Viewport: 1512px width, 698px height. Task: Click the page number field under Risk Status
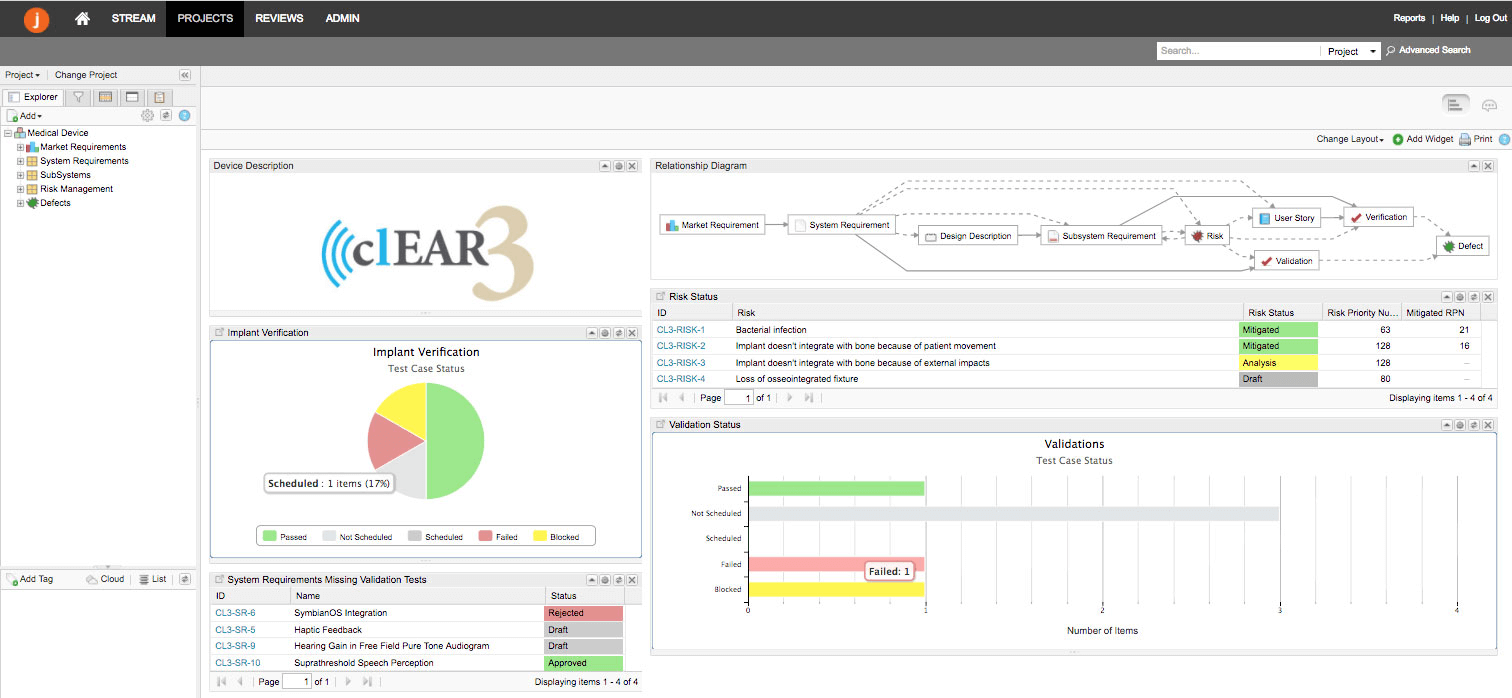738,398
